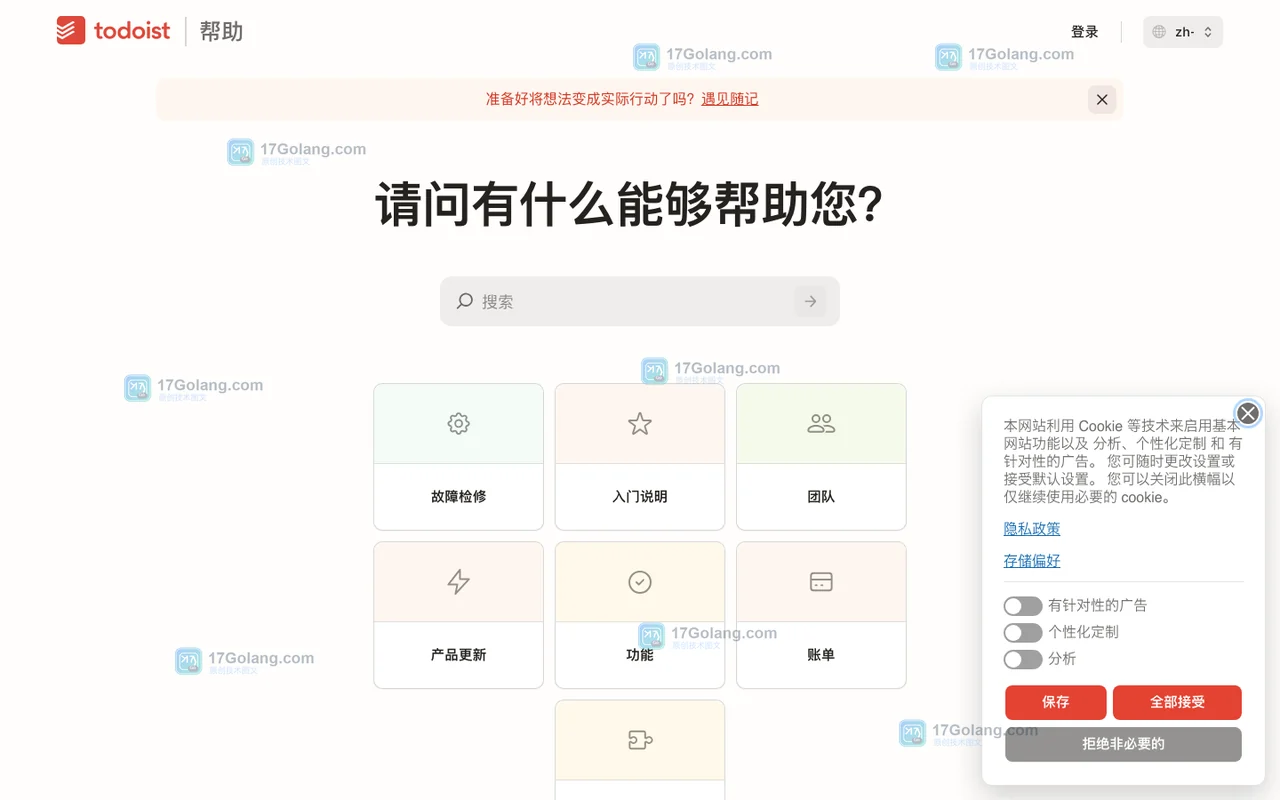This screenshot has width=1280, height=800.
Task: Open the 团队 category label
Action: click(x=821, y=496)
